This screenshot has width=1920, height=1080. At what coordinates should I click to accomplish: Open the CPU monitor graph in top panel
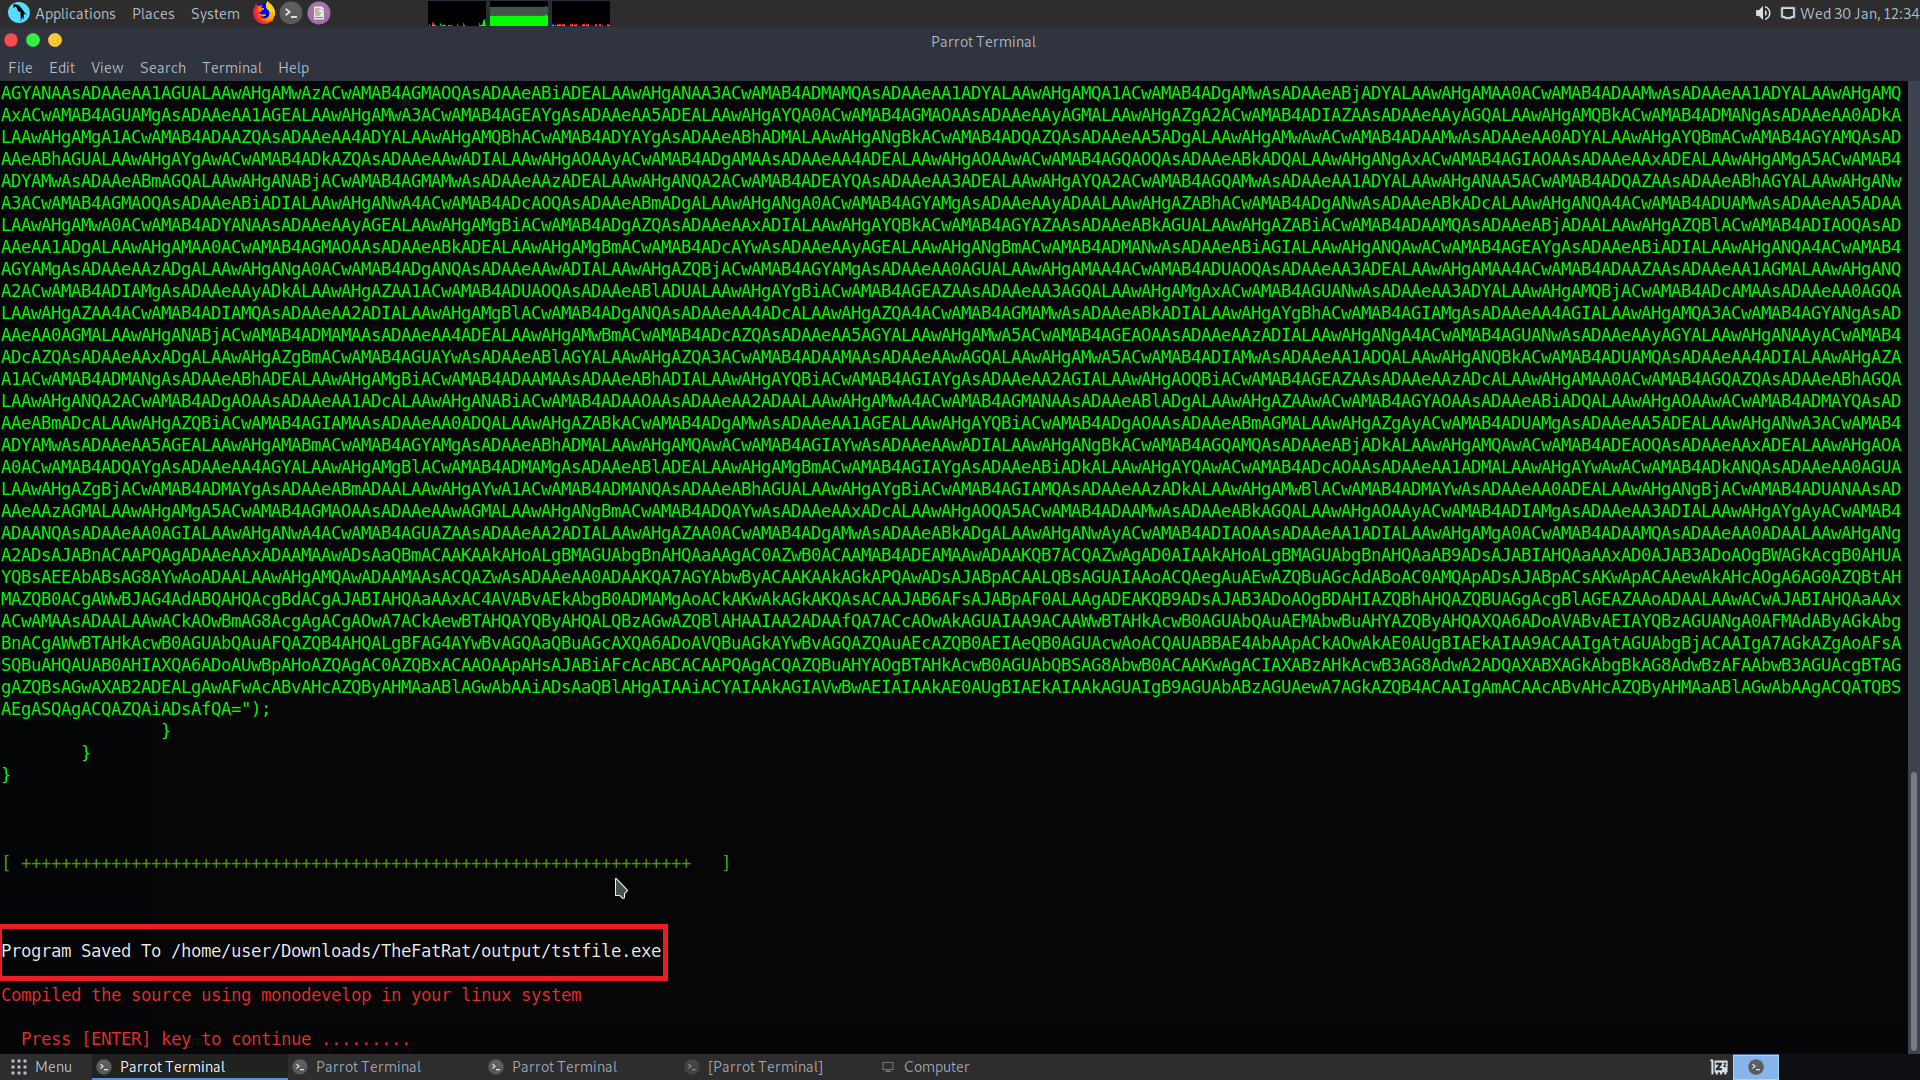click(x=457, y=14)
